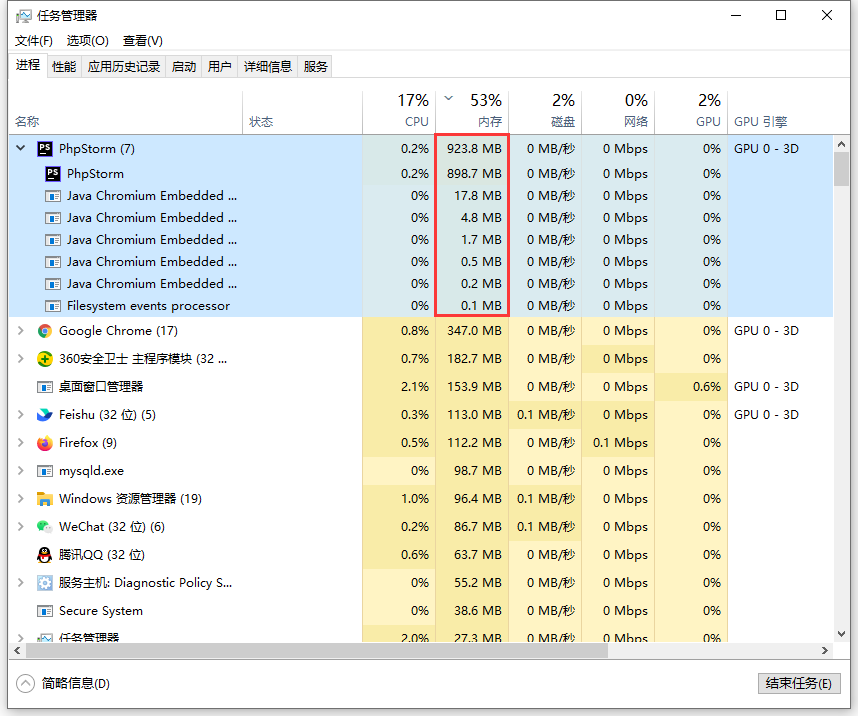Sort by the GPU 2% column header
Image resolution: width=858 pixels, height=716 pixels.
691,112
